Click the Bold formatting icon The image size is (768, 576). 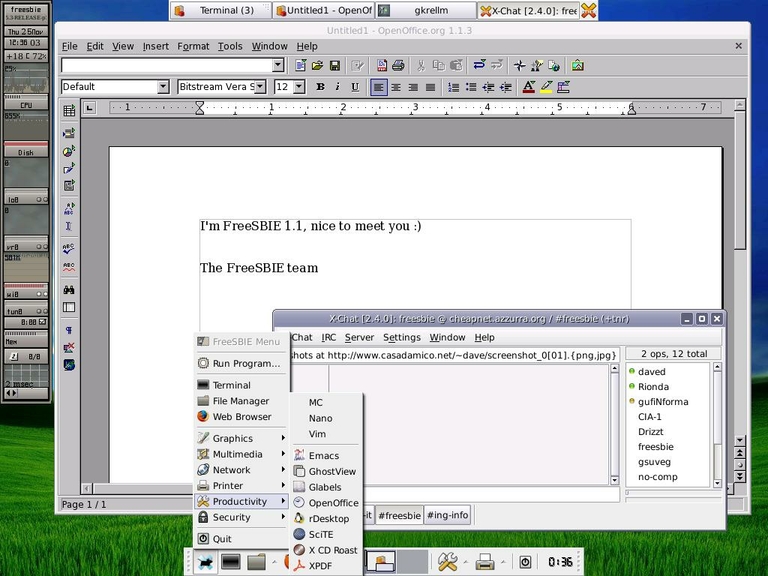click(320, 87)
